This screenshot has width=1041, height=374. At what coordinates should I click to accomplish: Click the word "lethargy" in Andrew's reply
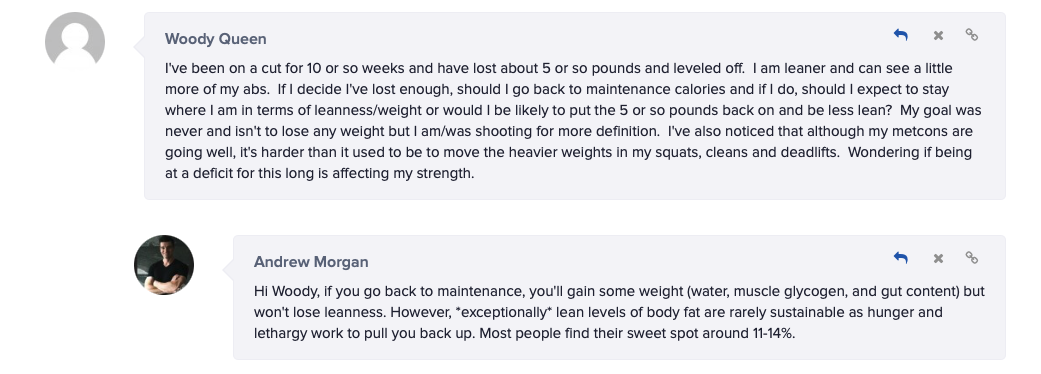[280, 333]
